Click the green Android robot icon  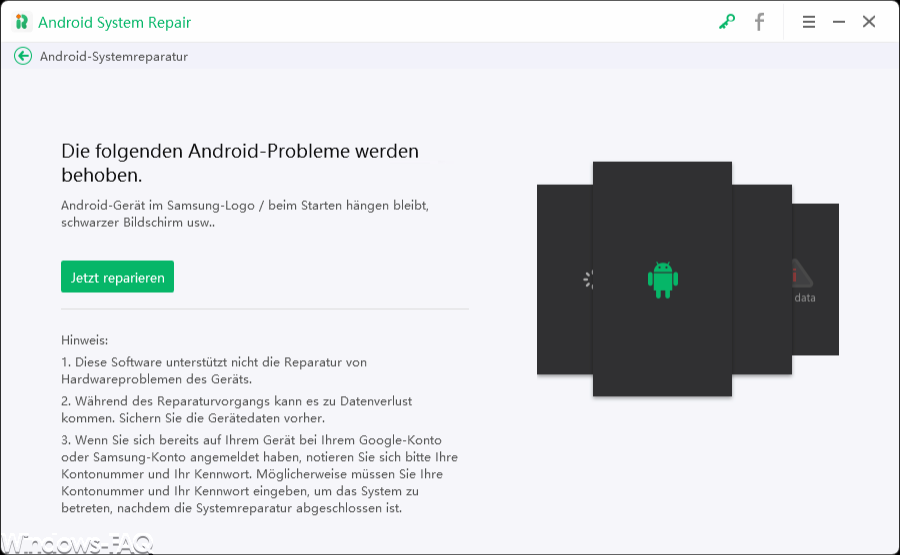coord(662,280)
